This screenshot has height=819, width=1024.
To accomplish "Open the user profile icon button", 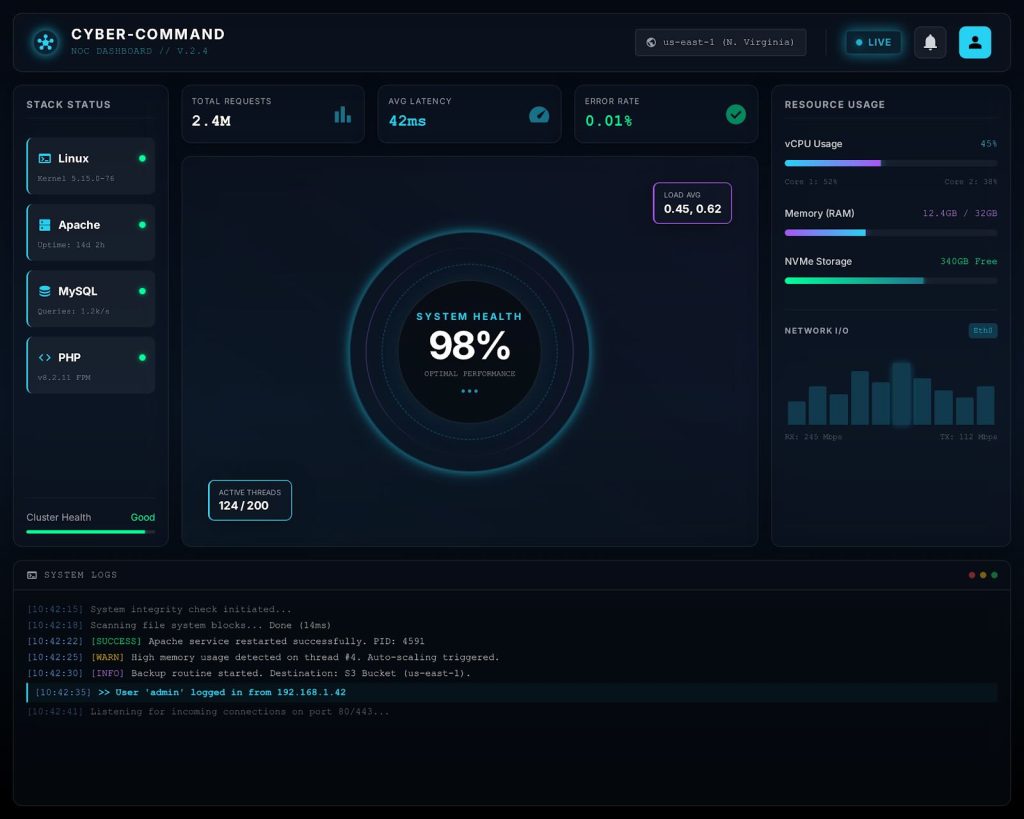I will tap(974, 42).
